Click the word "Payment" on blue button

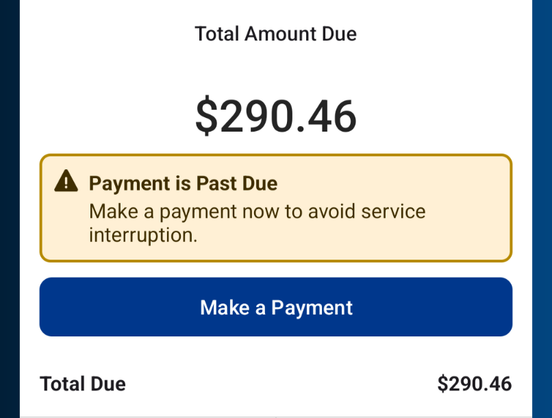[x=312, y=308]
